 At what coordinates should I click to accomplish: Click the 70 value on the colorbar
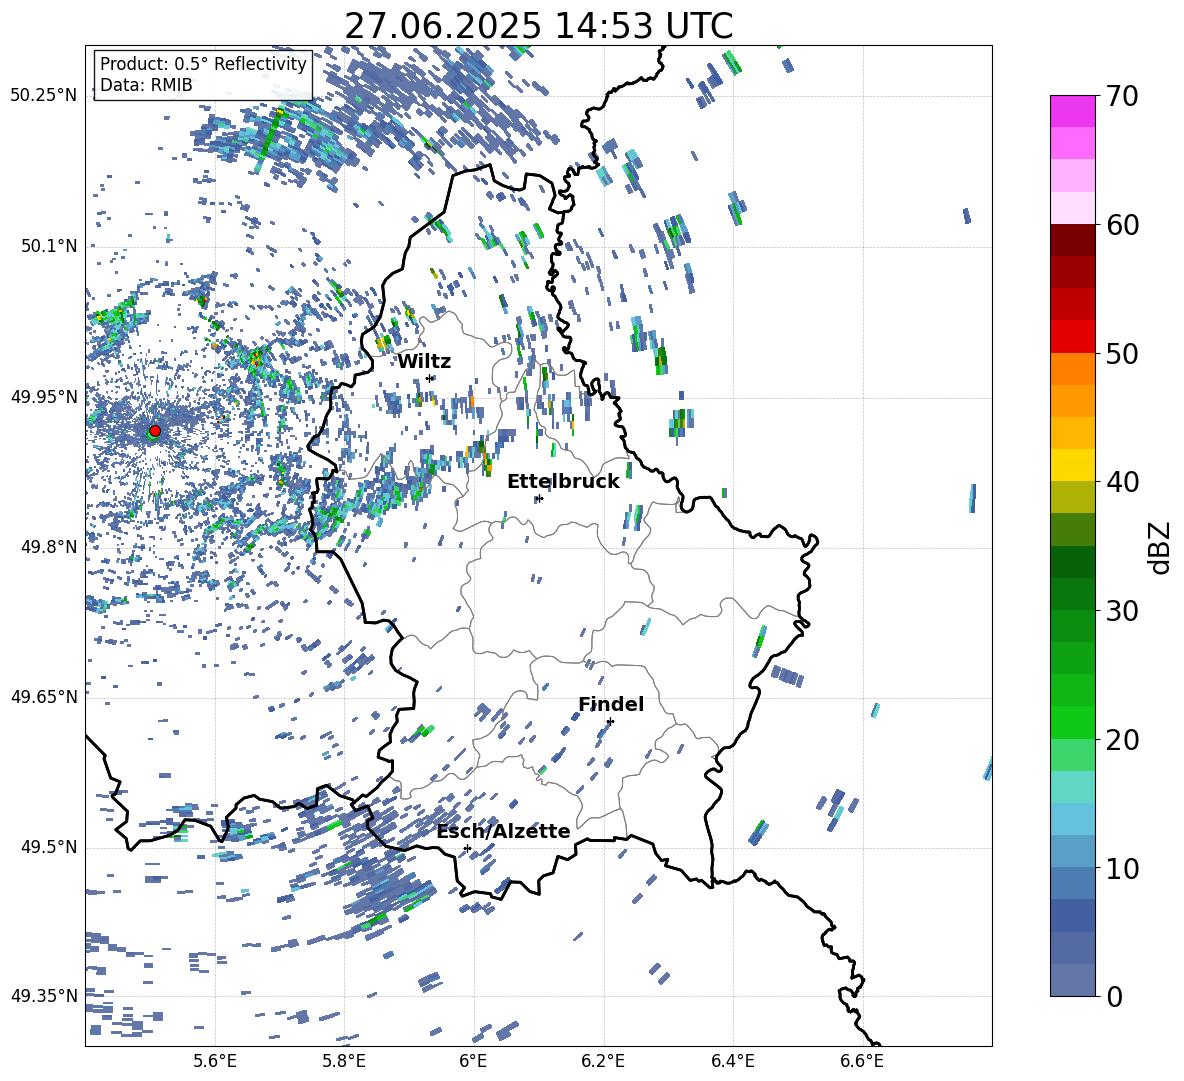click(1122, 96)
